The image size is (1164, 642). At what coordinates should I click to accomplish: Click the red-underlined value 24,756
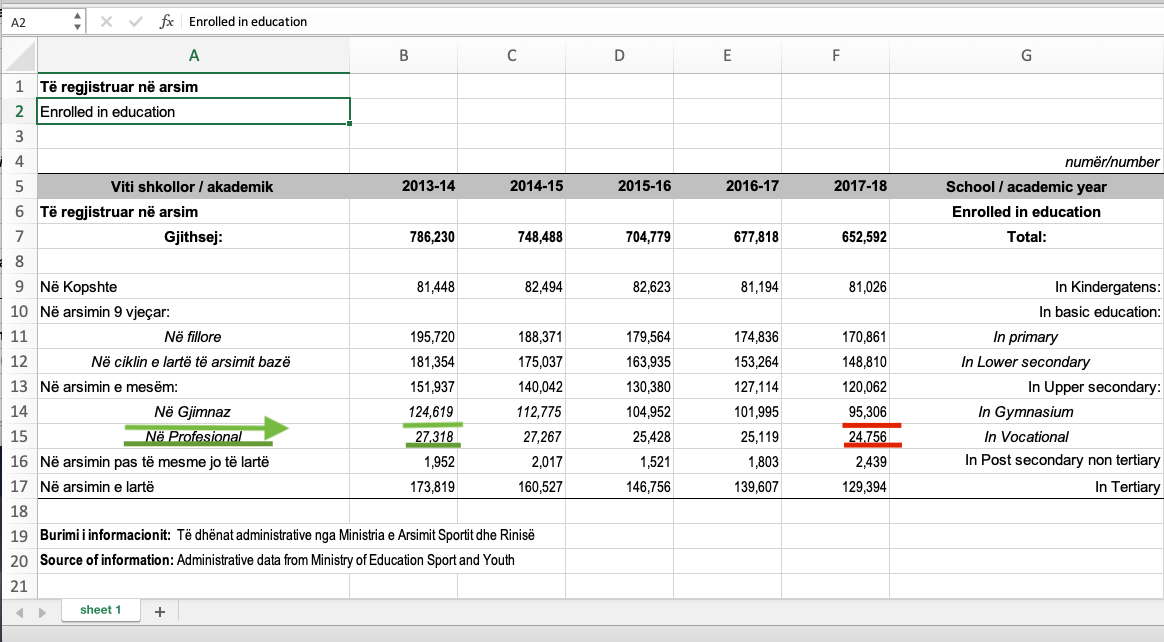[866, 437]
